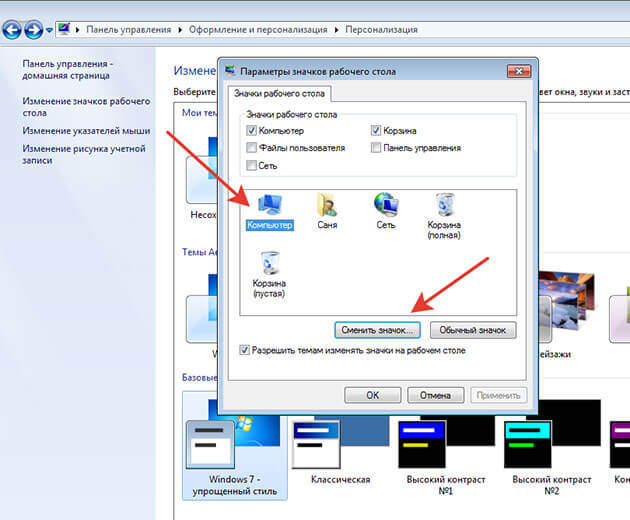
Task: Select the Корзина (полная) recycle bin icon
Action: click(x=444, y=216)
